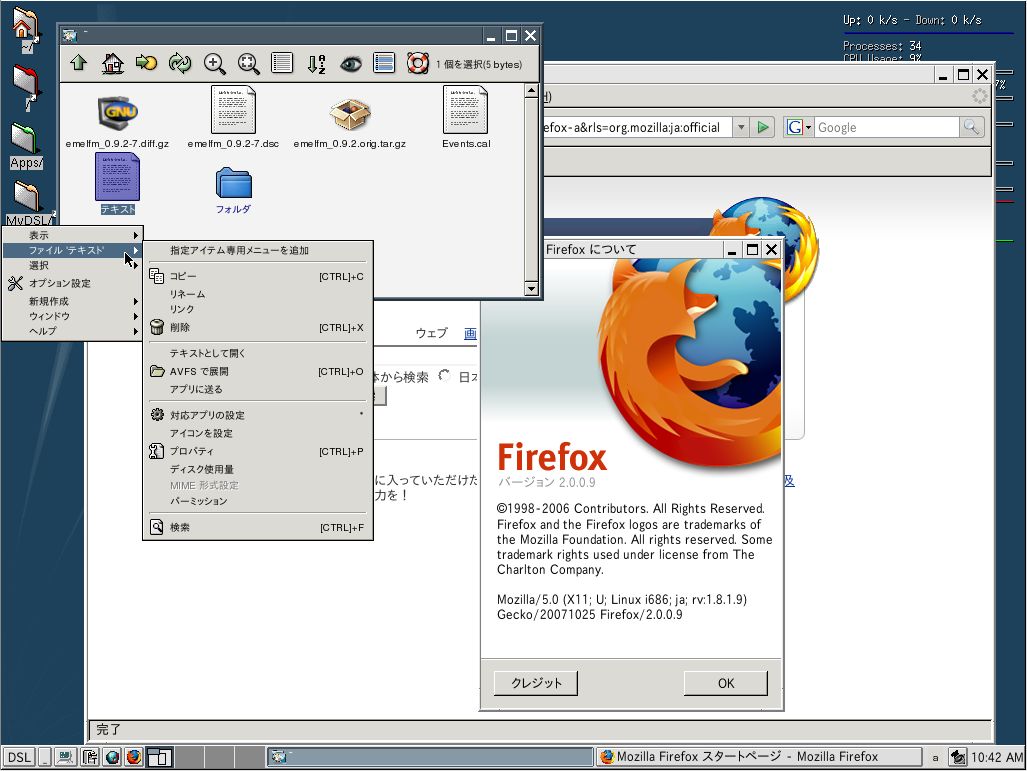Choose テキストとして開く
The height and width of the screenshot is (771, 1027).
(x=257, y=353)
